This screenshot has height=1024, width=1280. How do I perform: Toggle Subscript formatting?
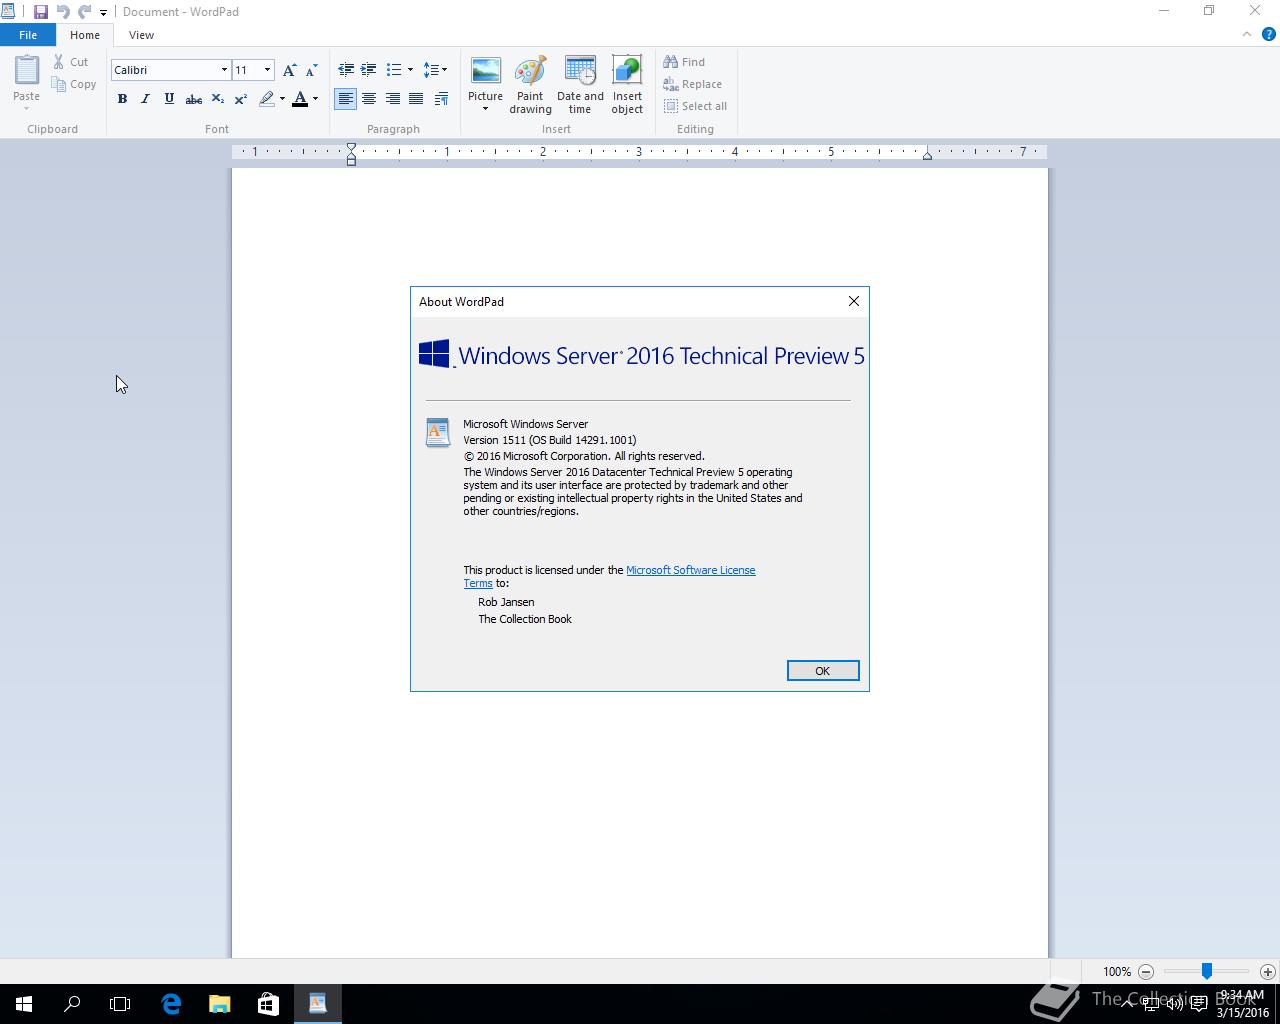click(x=217, y=99)
